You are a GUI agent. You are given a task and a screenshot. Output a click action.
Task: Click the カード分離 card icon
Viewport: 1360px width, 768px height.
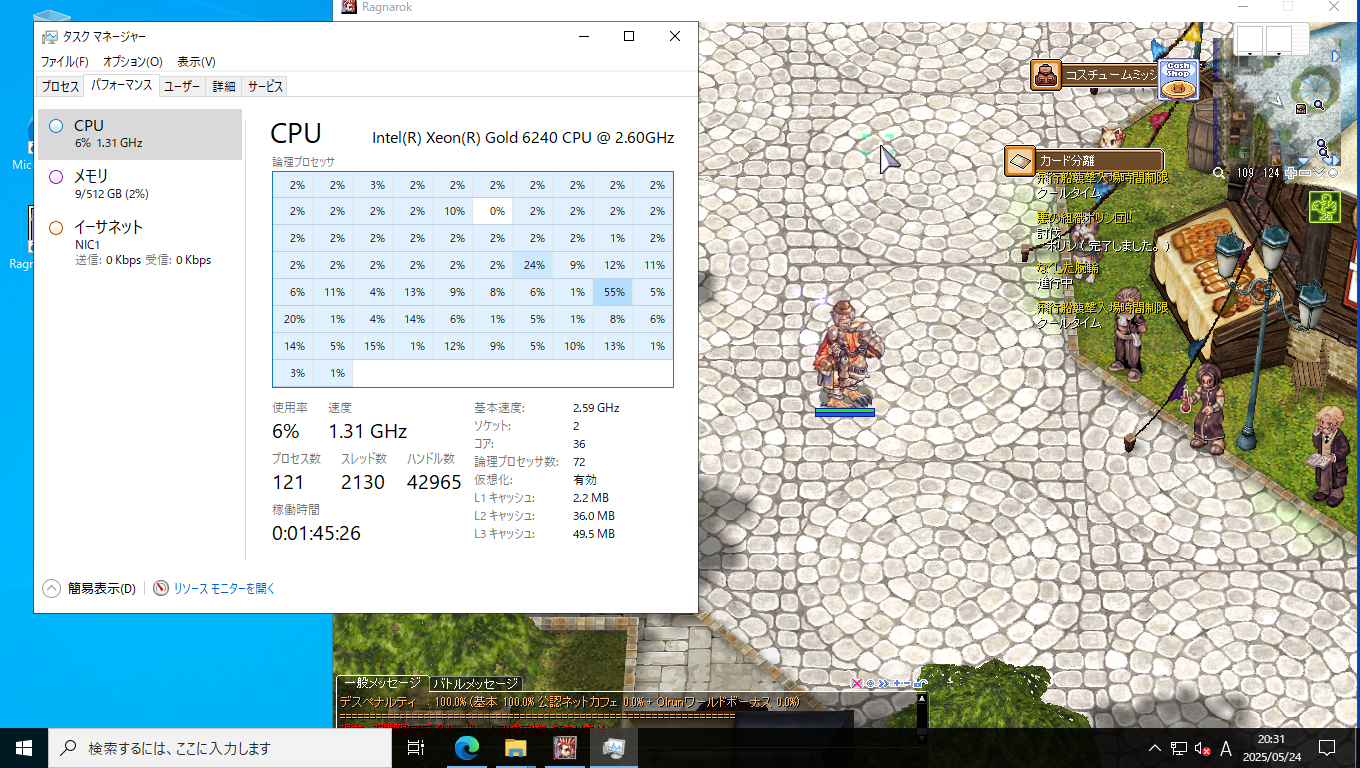[1020, 160]
